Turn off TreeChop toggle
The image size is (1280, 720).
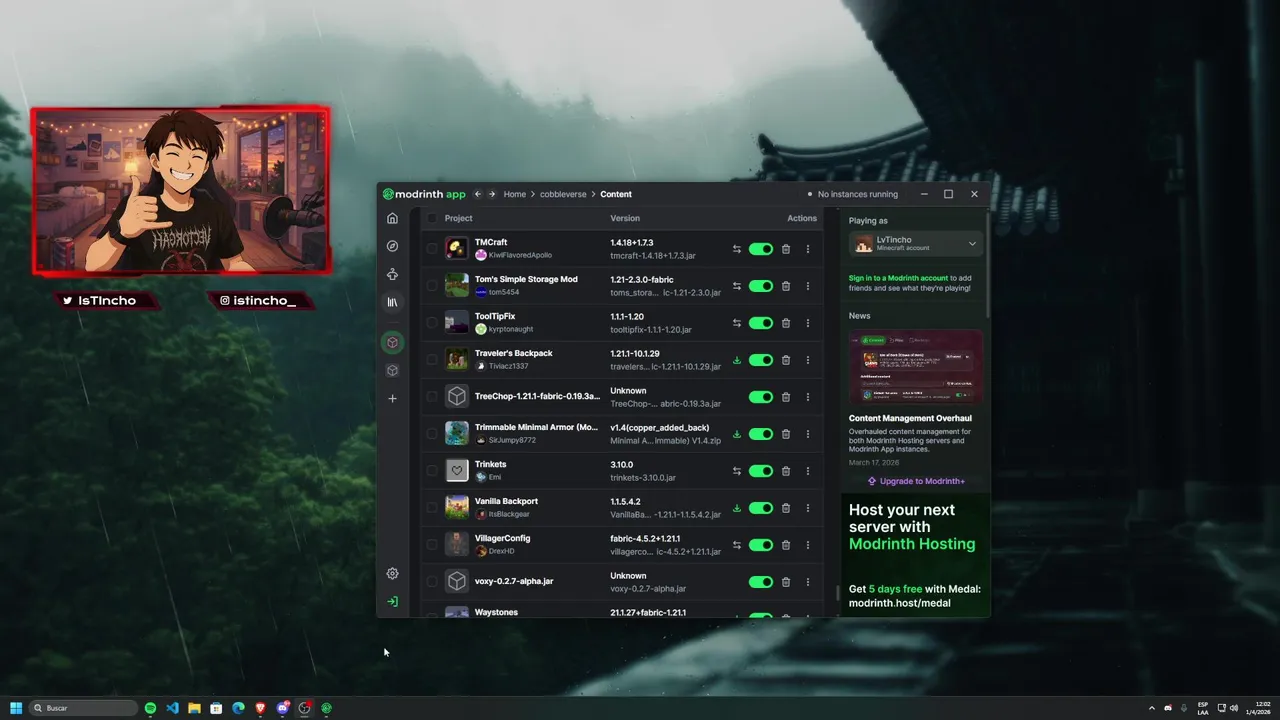point(761,397)
